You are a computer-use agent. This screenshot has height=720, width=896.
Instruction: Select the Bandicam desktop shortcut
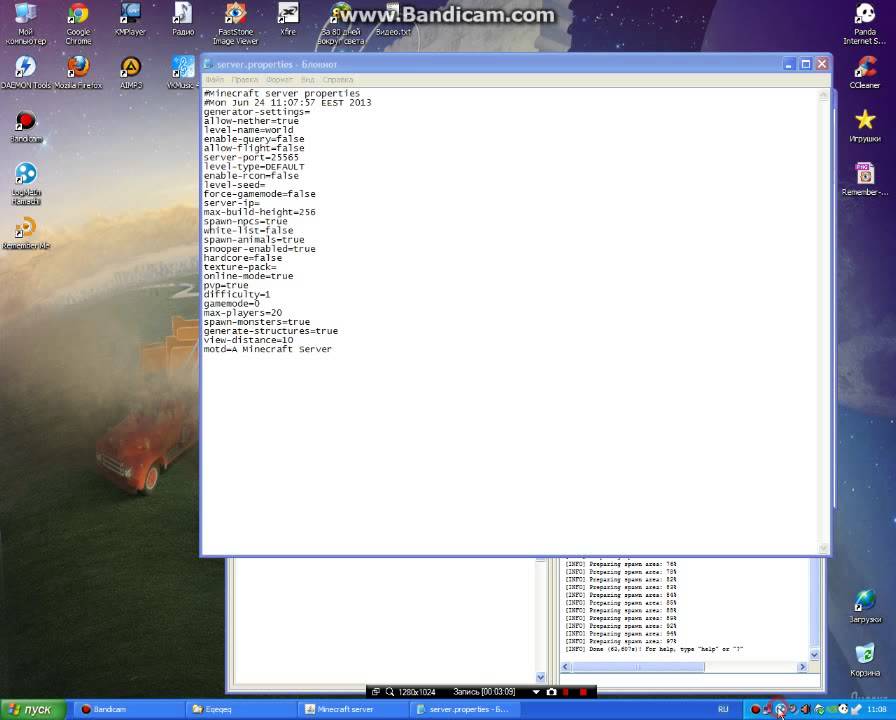[x=26, y=126]
